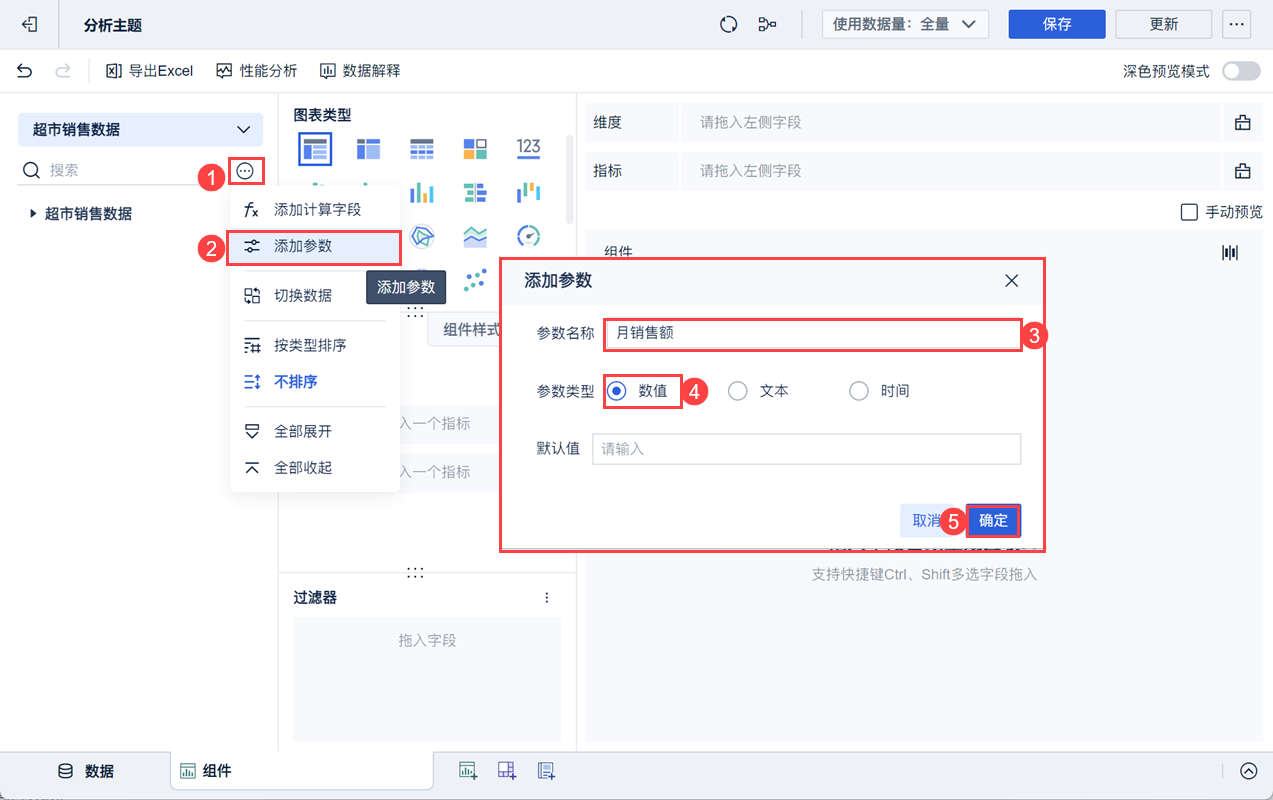Screen dimensions: 1273x800
Task: Click the lock icon in dimension row
Action: (x=1243, y=123)
